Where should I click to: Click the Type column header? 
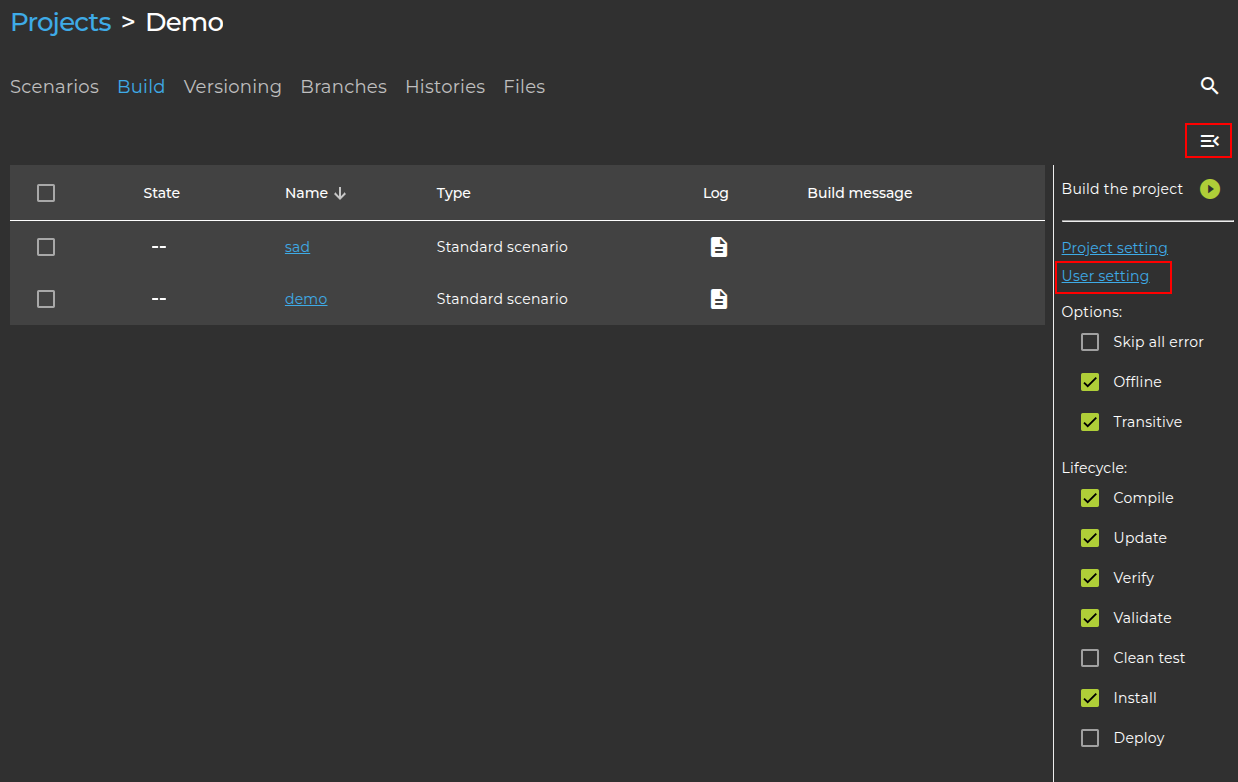coord(453,193)
